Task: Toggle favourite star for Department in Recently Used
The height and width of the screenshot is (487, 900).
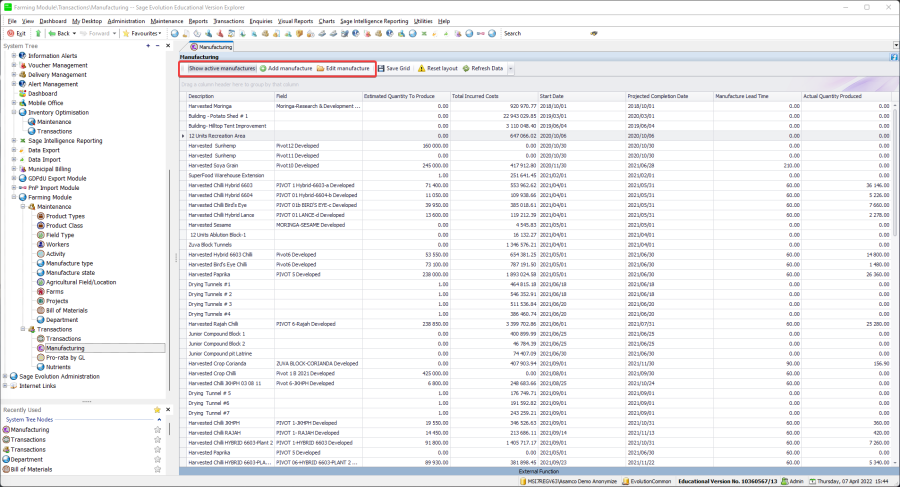Action: [157, 459]
